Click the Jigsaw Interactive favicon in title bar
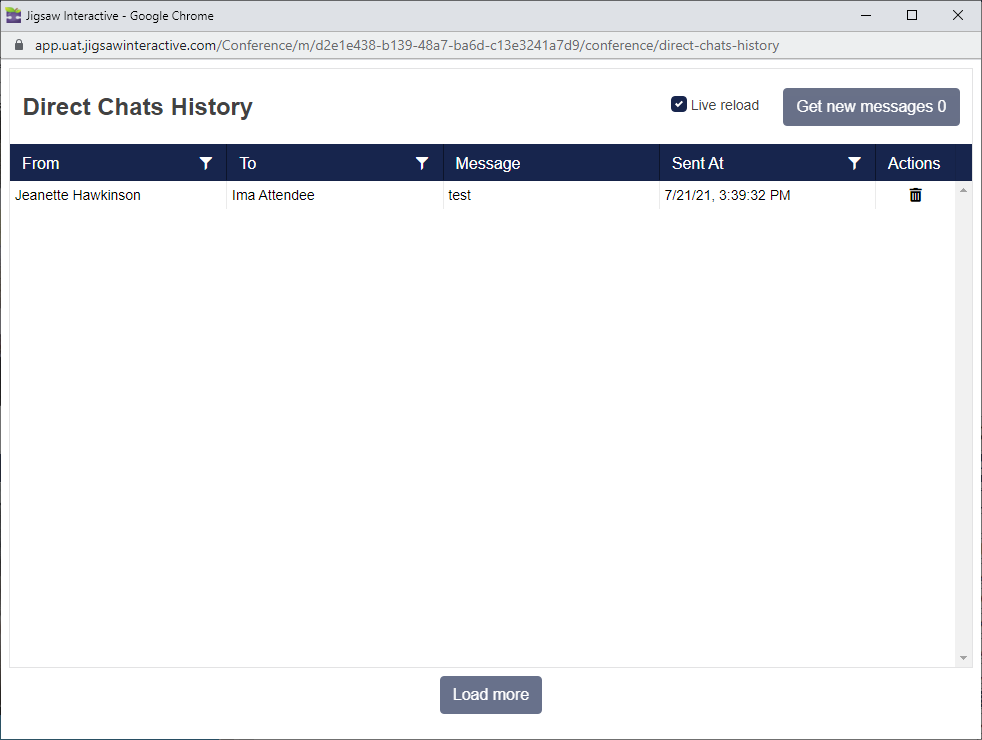This screenshot has height=740, width=982. coord(14,15)
